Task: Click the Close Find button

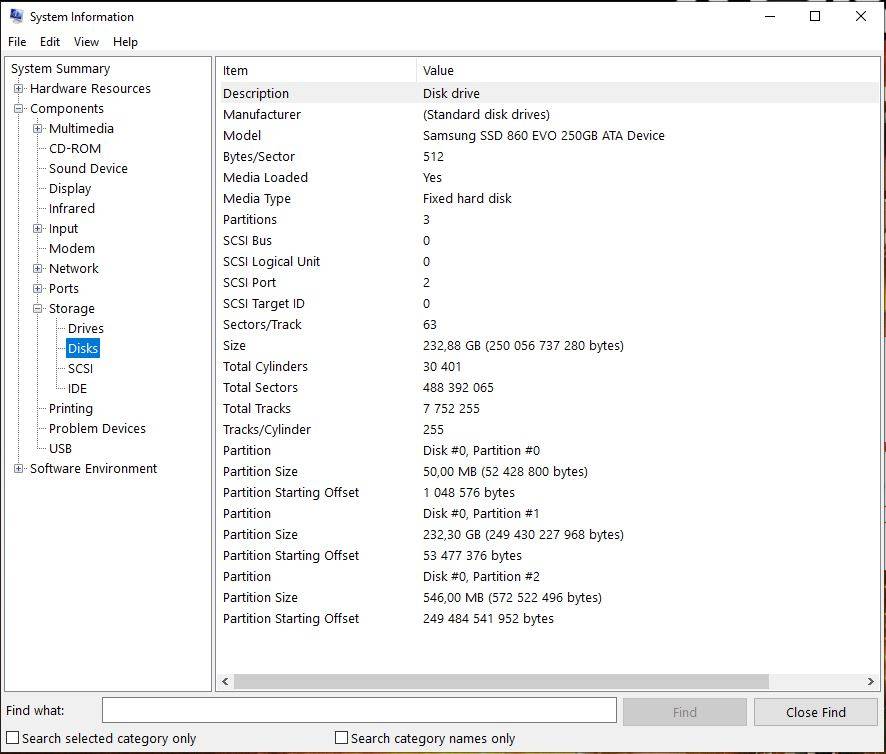Action: (815, 711)
